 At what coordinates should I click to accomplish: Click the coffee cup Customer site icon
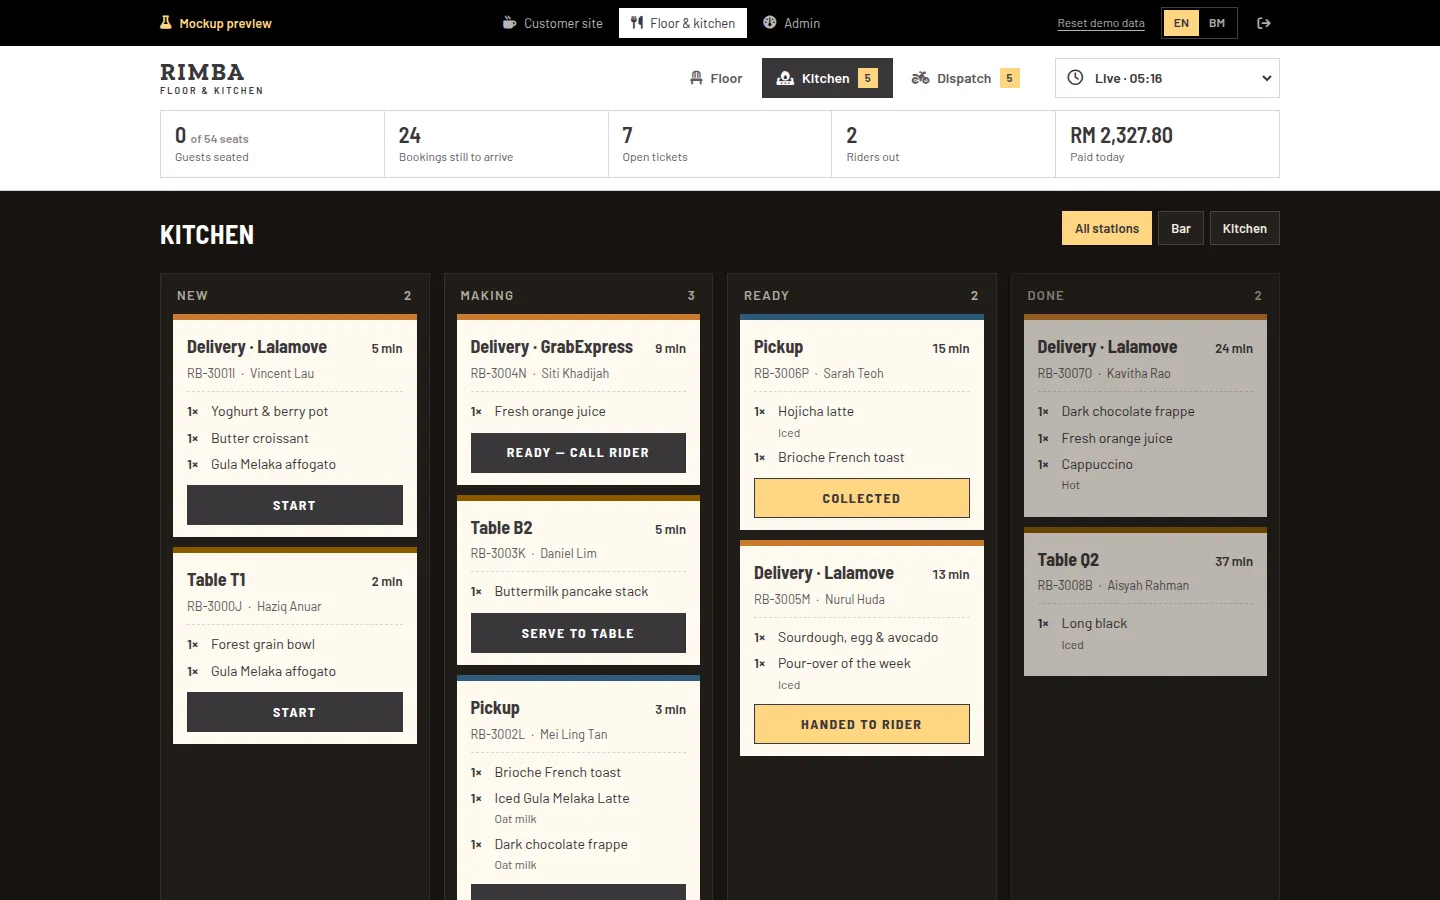coord(510,23)
